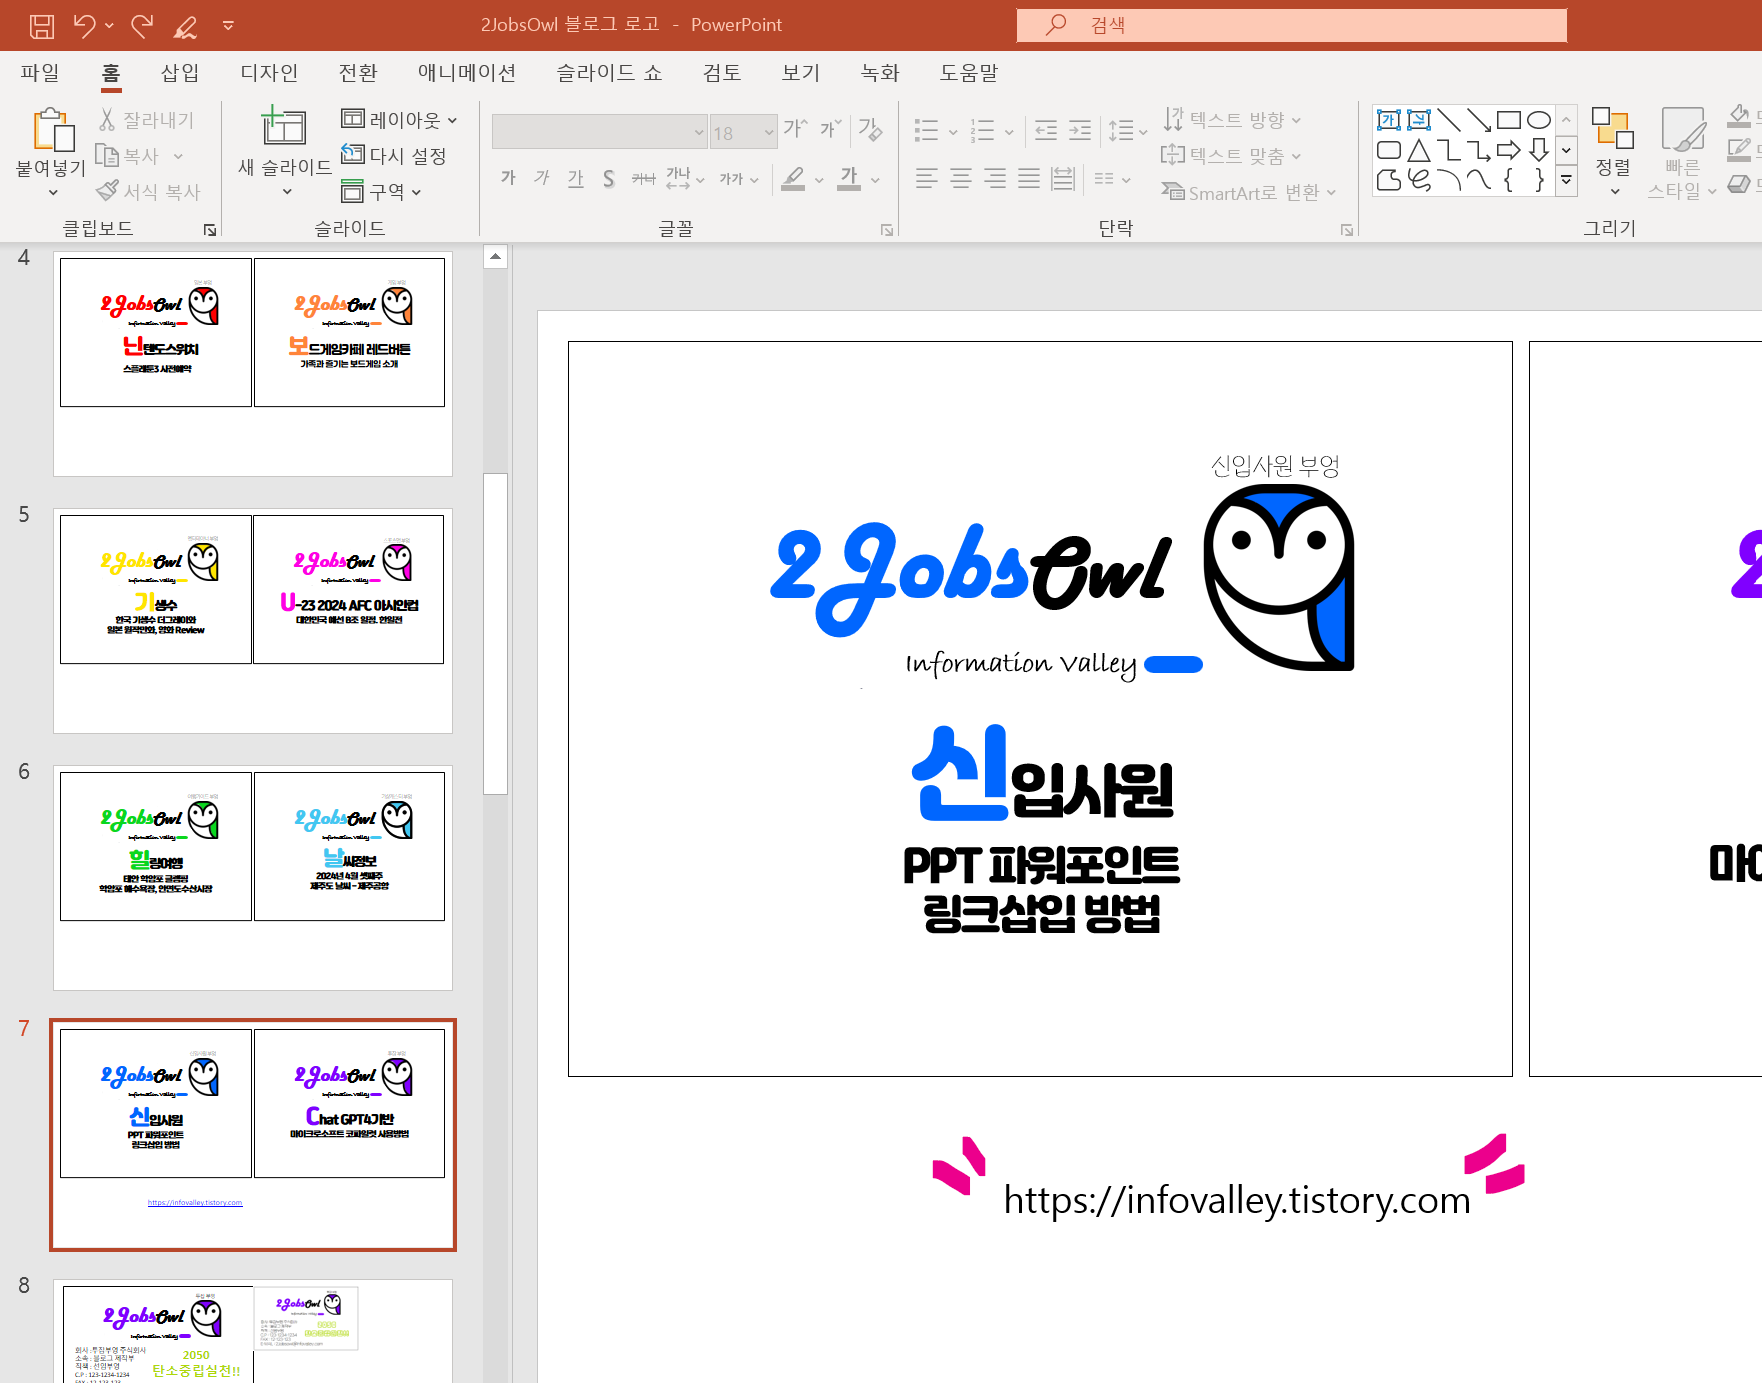
Task: Click 서식 복사 format painter
Action: (148, 192)
